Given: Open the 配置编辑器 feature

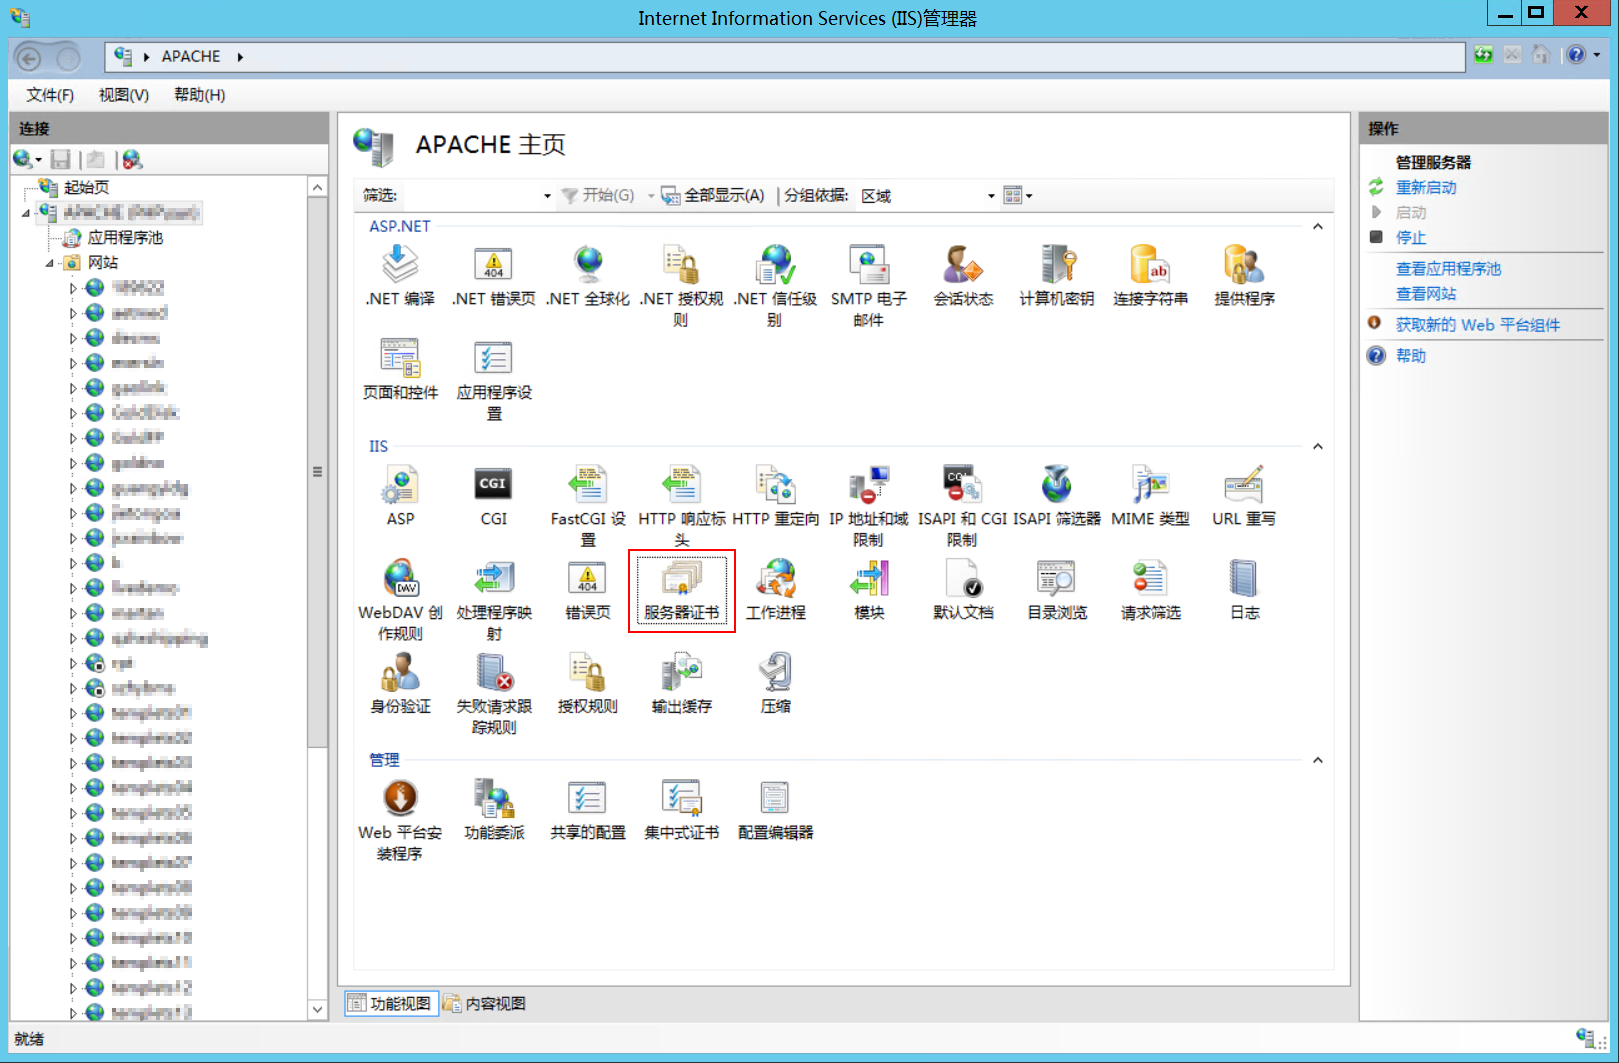Looking at the screenshot, I should (x=775, y=810).
